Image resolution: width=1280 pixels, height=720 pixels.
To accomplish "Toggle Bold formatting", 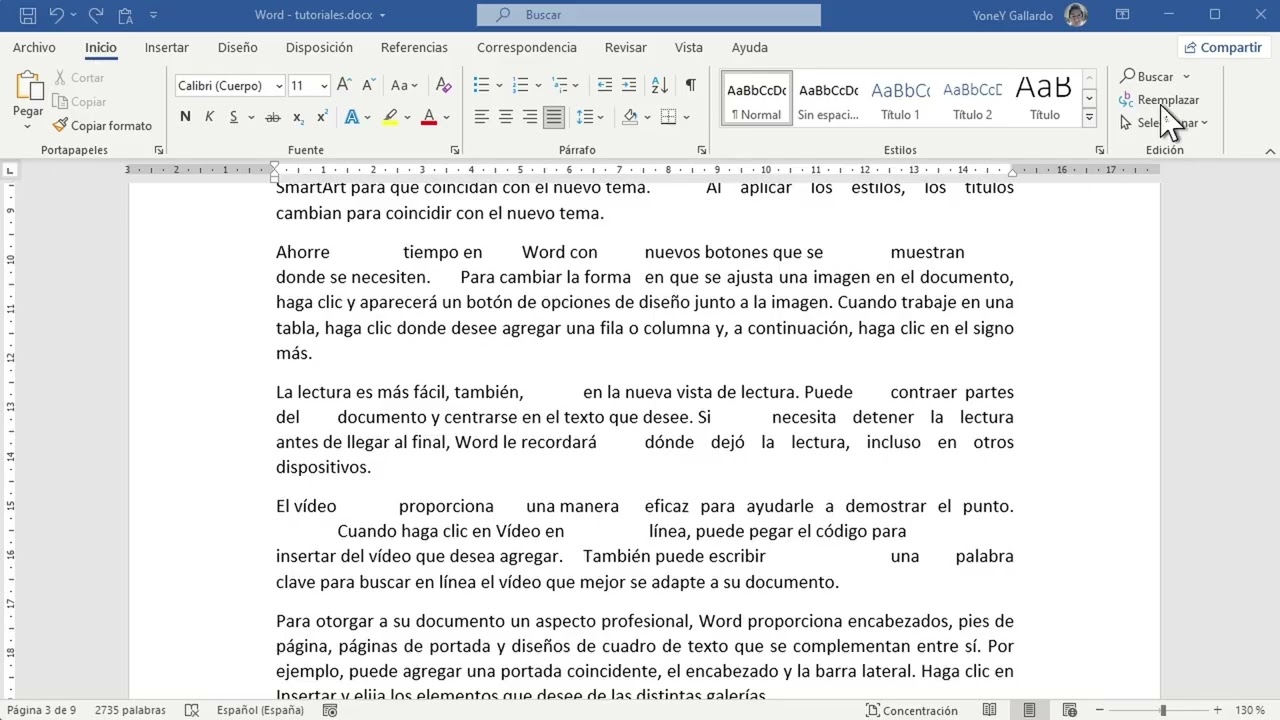I will tap(185, 117).
